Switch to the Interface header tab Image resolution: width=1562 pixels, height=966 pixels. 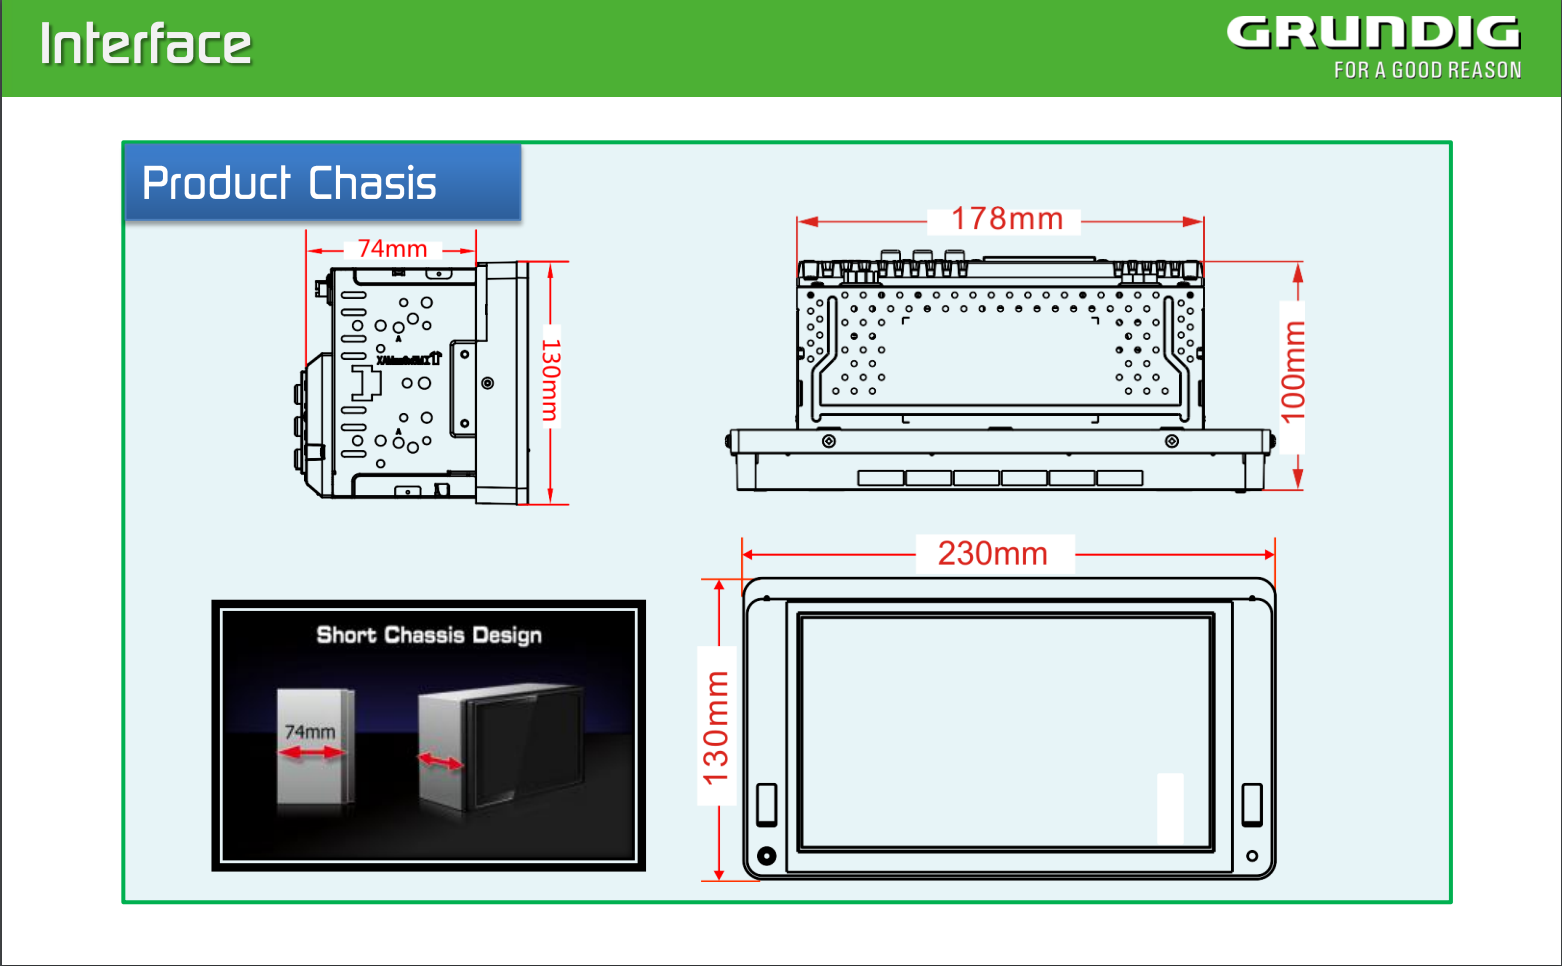point(146,42)
